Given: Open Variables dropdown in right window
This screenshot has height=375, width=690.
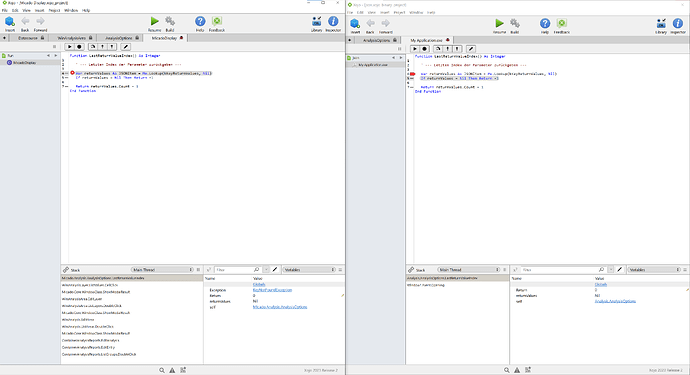Looking at the screenshot, I should 654,269.
